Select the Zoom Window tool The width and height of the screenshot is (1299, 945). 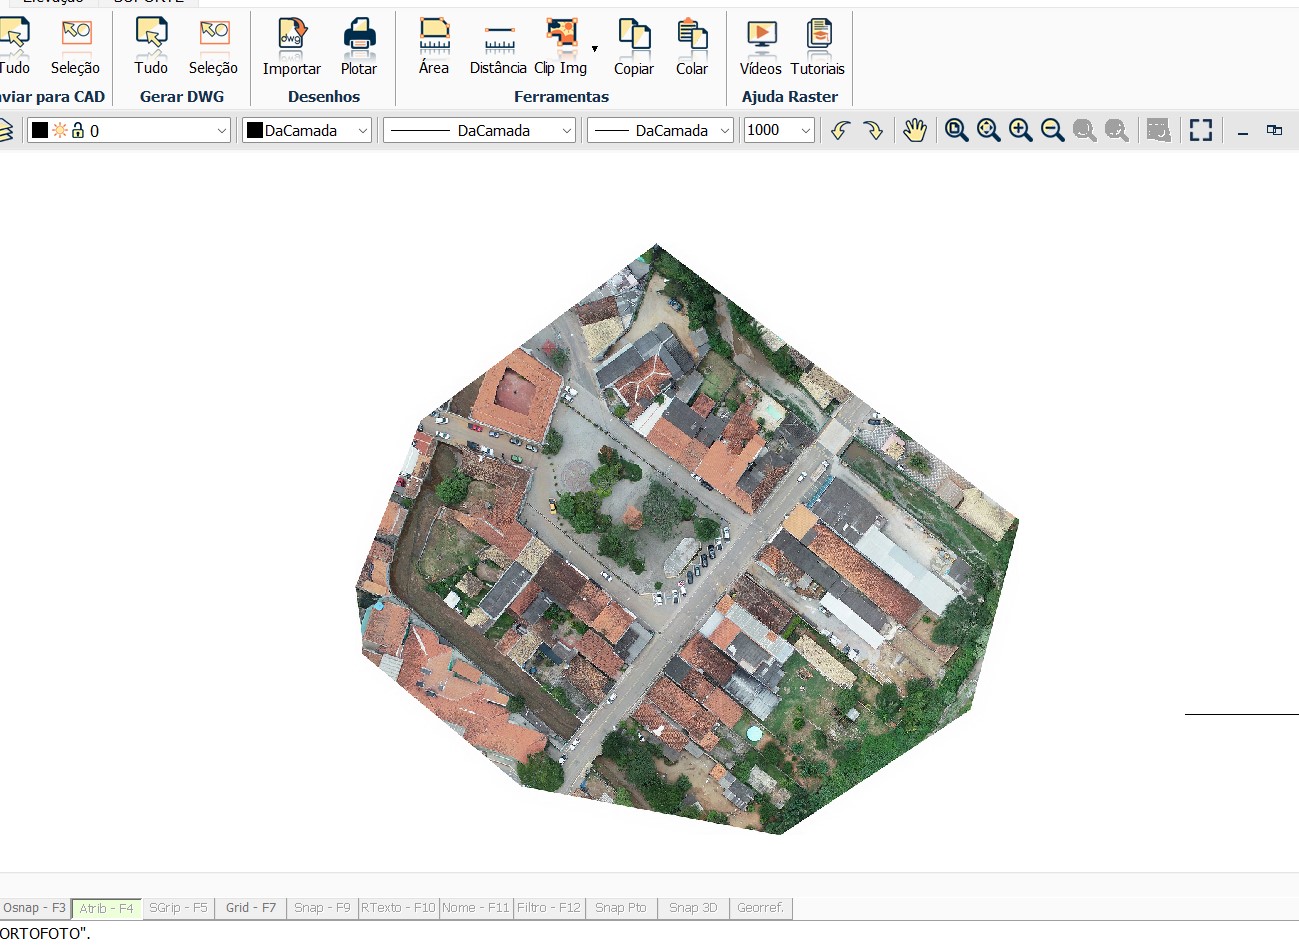[x=955, y=130]
